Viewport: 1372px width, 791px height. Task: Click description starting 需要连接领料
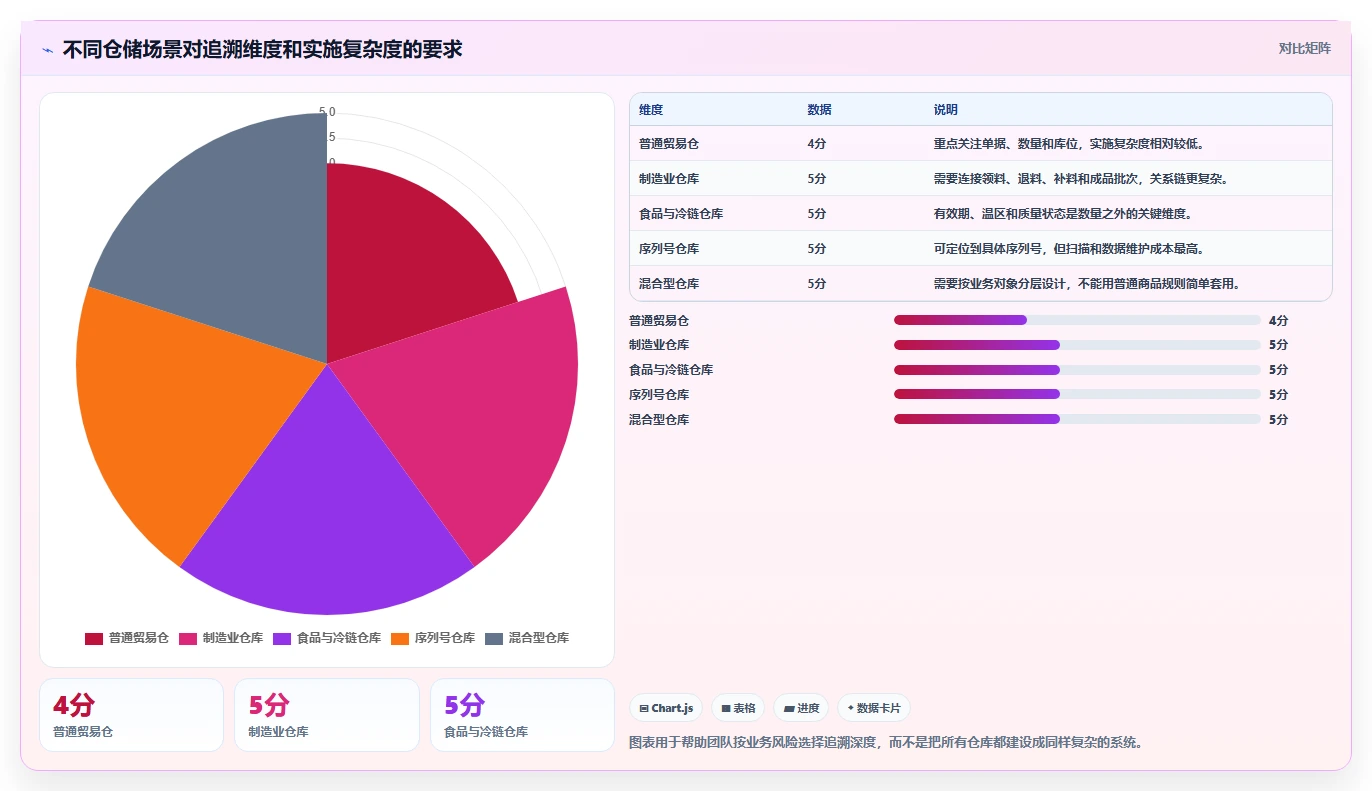[1081, 179]
